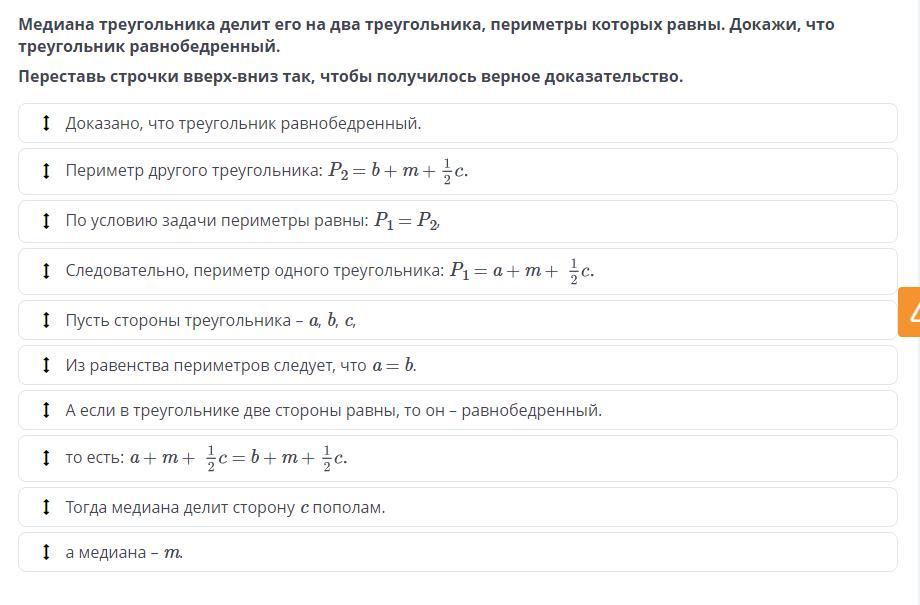Click the handle beside 'А если в треугольнике'
This screenshot has width=920, height=605.
coord(46,410)
